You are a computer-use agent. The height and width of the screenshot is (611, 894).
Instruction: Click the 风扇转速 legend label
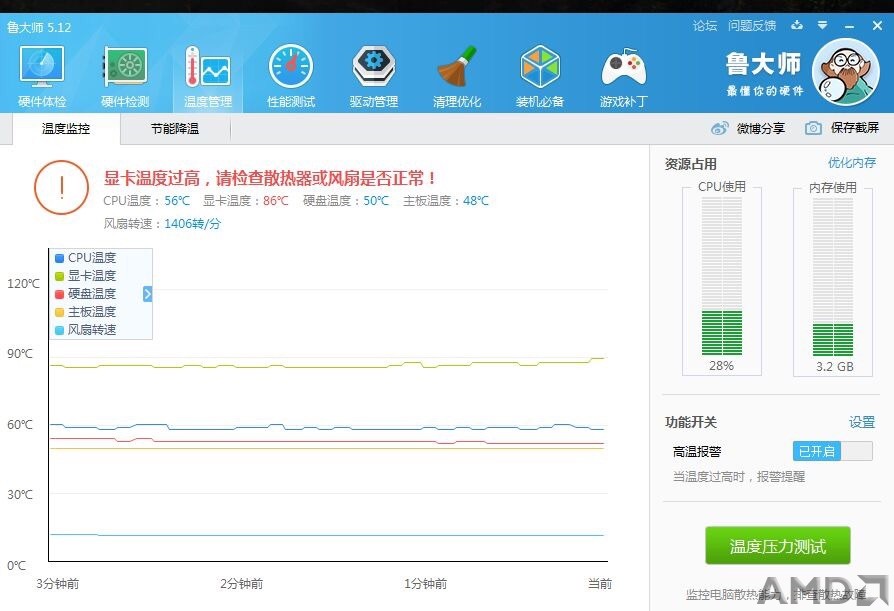click(x=92, y=329)
